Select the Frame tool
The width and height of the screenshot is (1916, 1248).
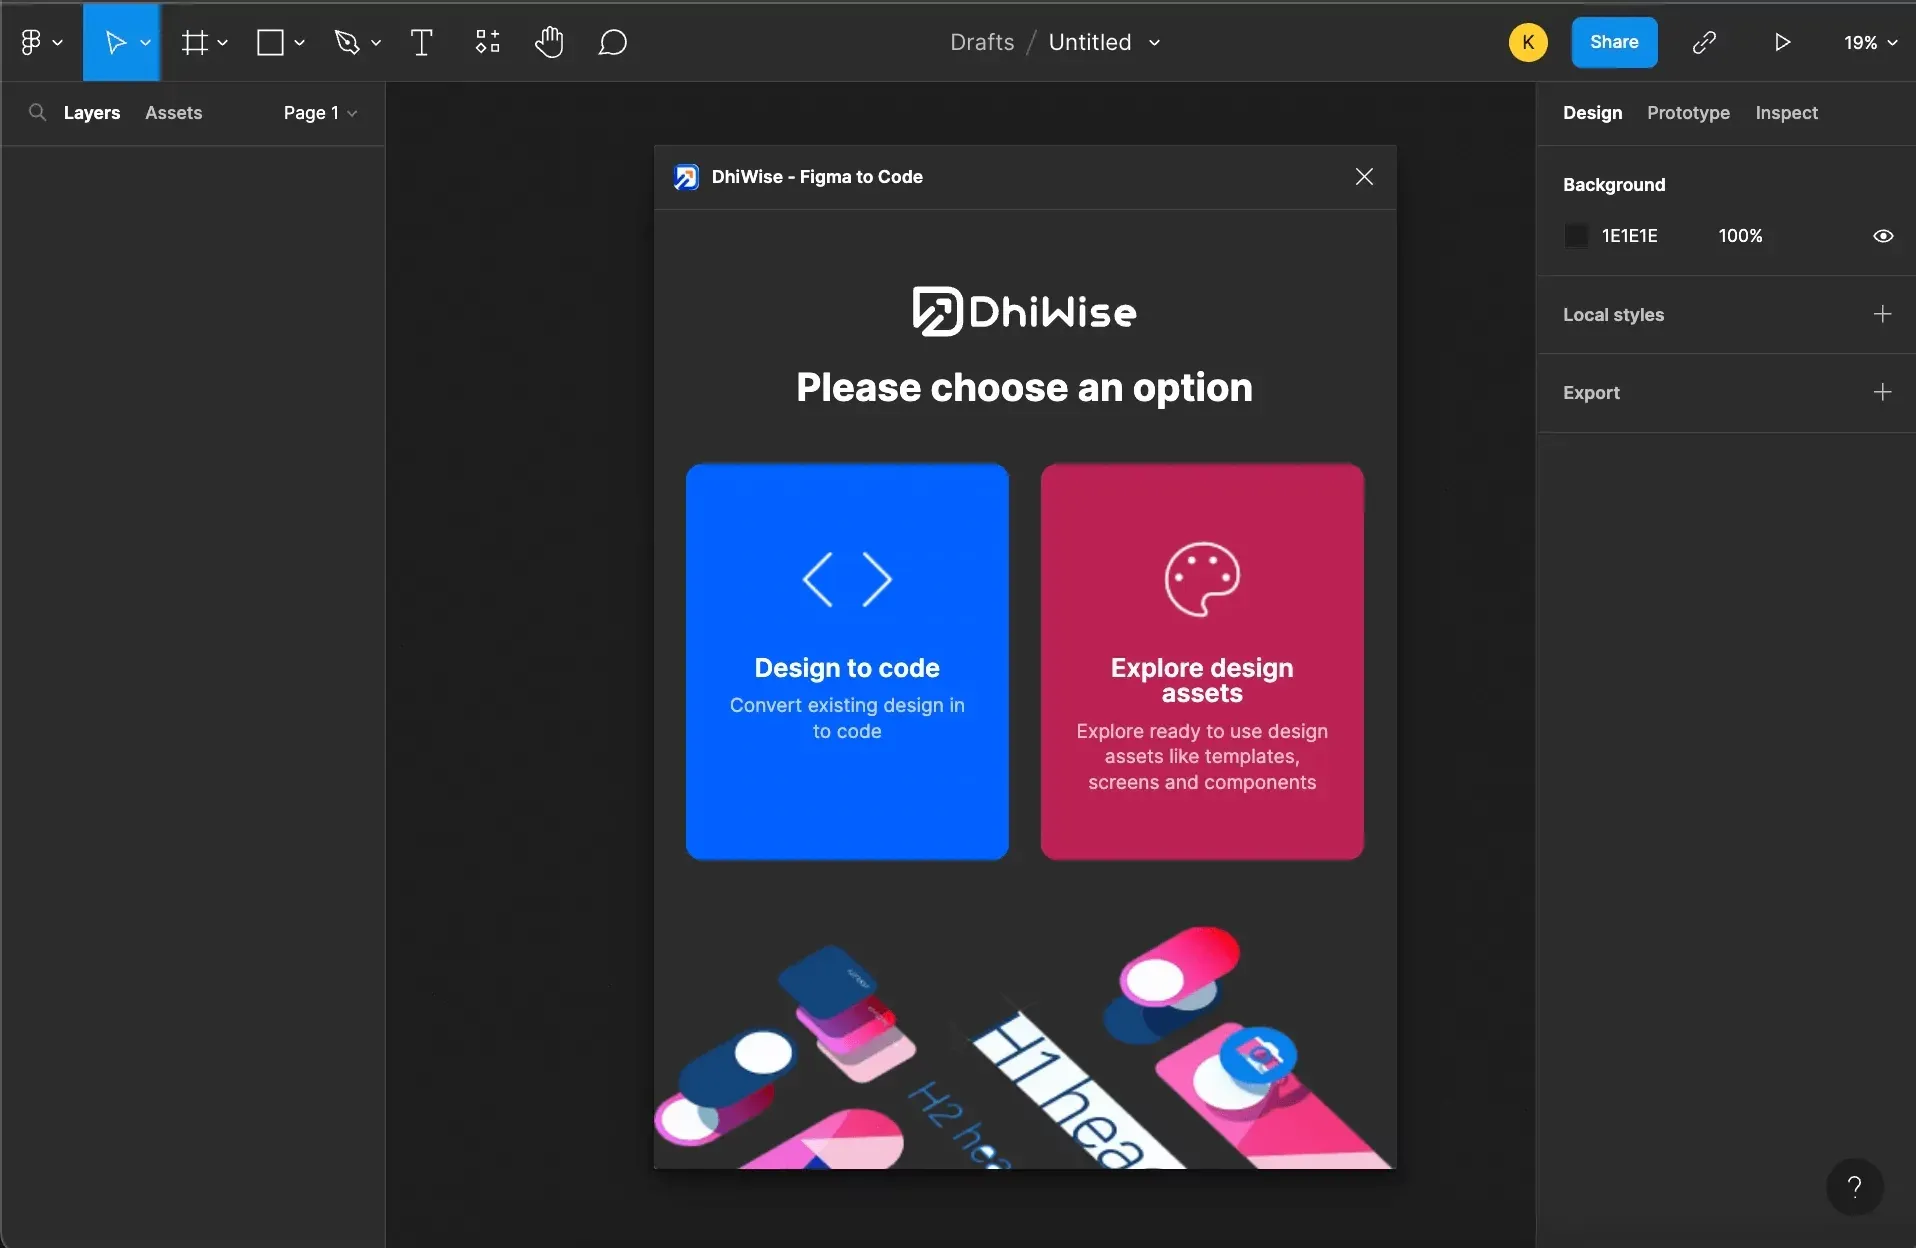(196, 42)
